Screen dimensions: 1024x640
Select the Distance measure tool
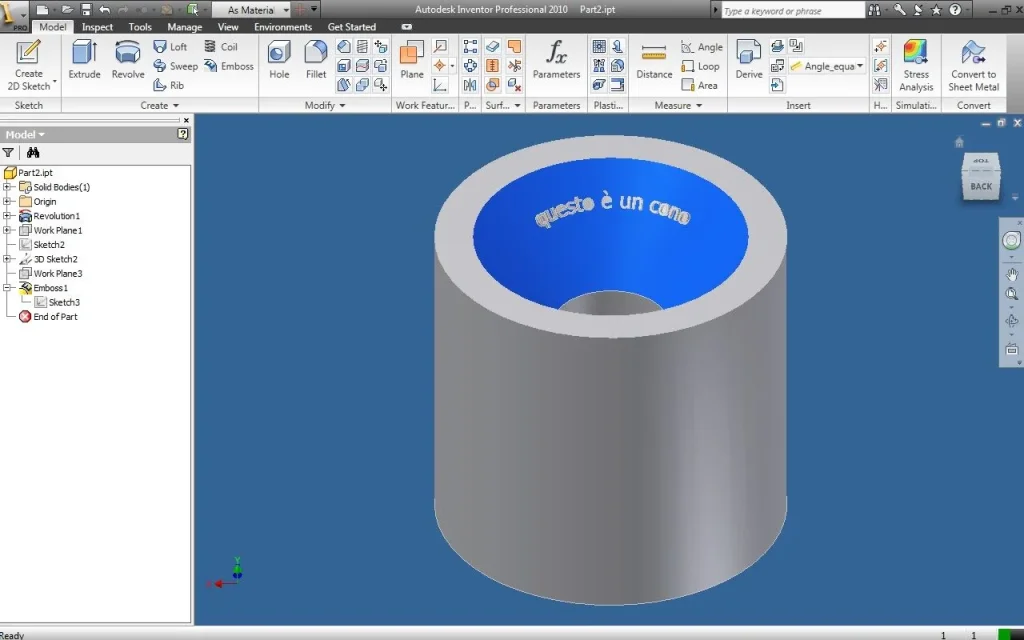pos(654,60)
